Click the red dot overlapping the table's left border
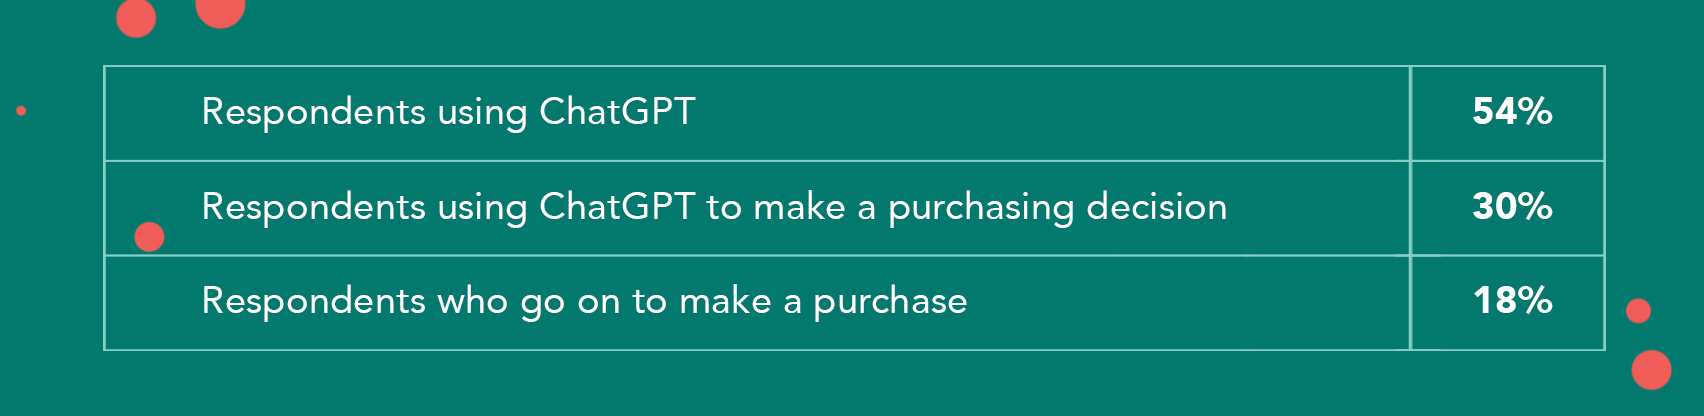 coord(149,237)
